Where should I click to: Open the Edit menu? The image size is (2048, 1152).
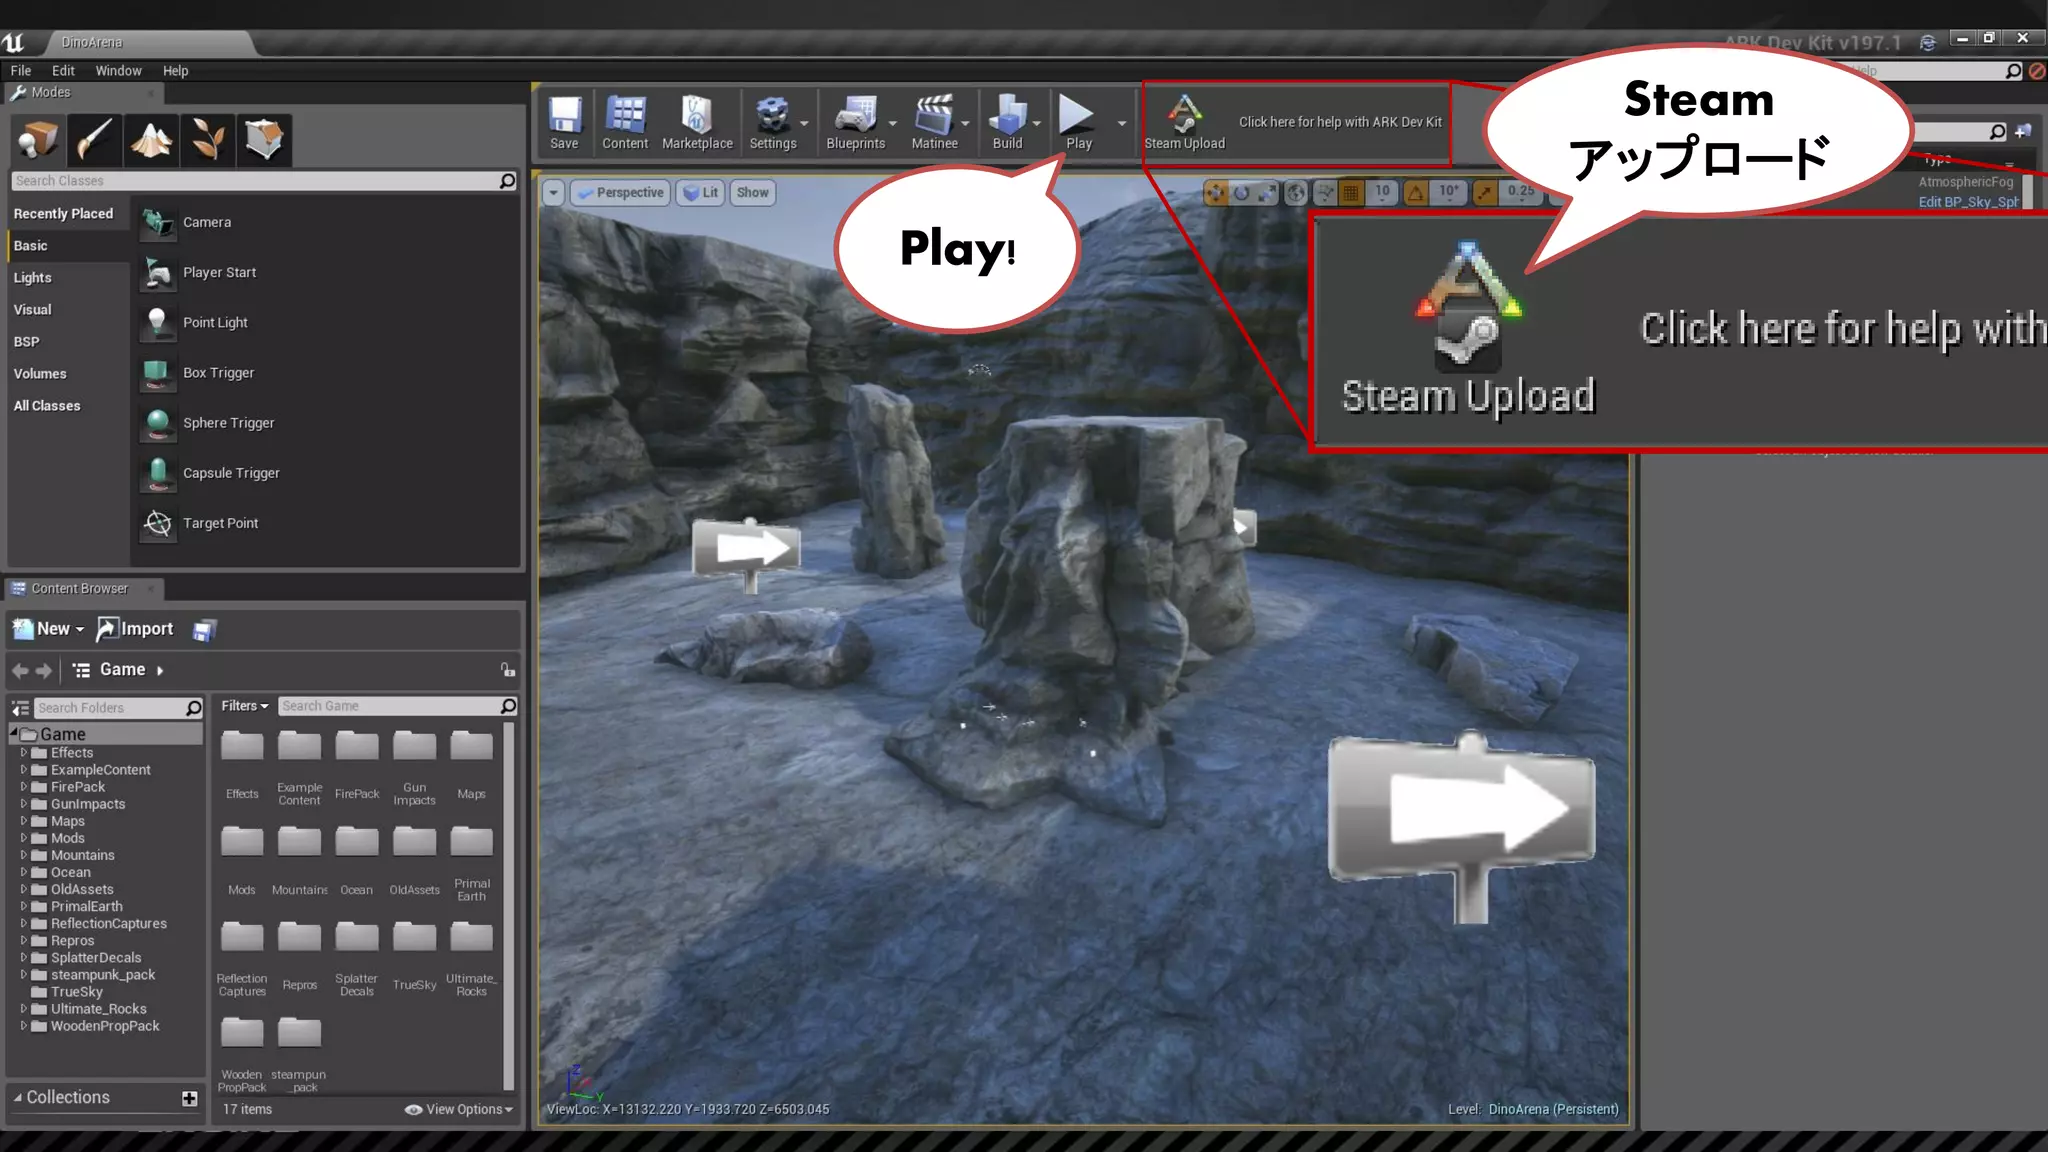tap(63, 71)
